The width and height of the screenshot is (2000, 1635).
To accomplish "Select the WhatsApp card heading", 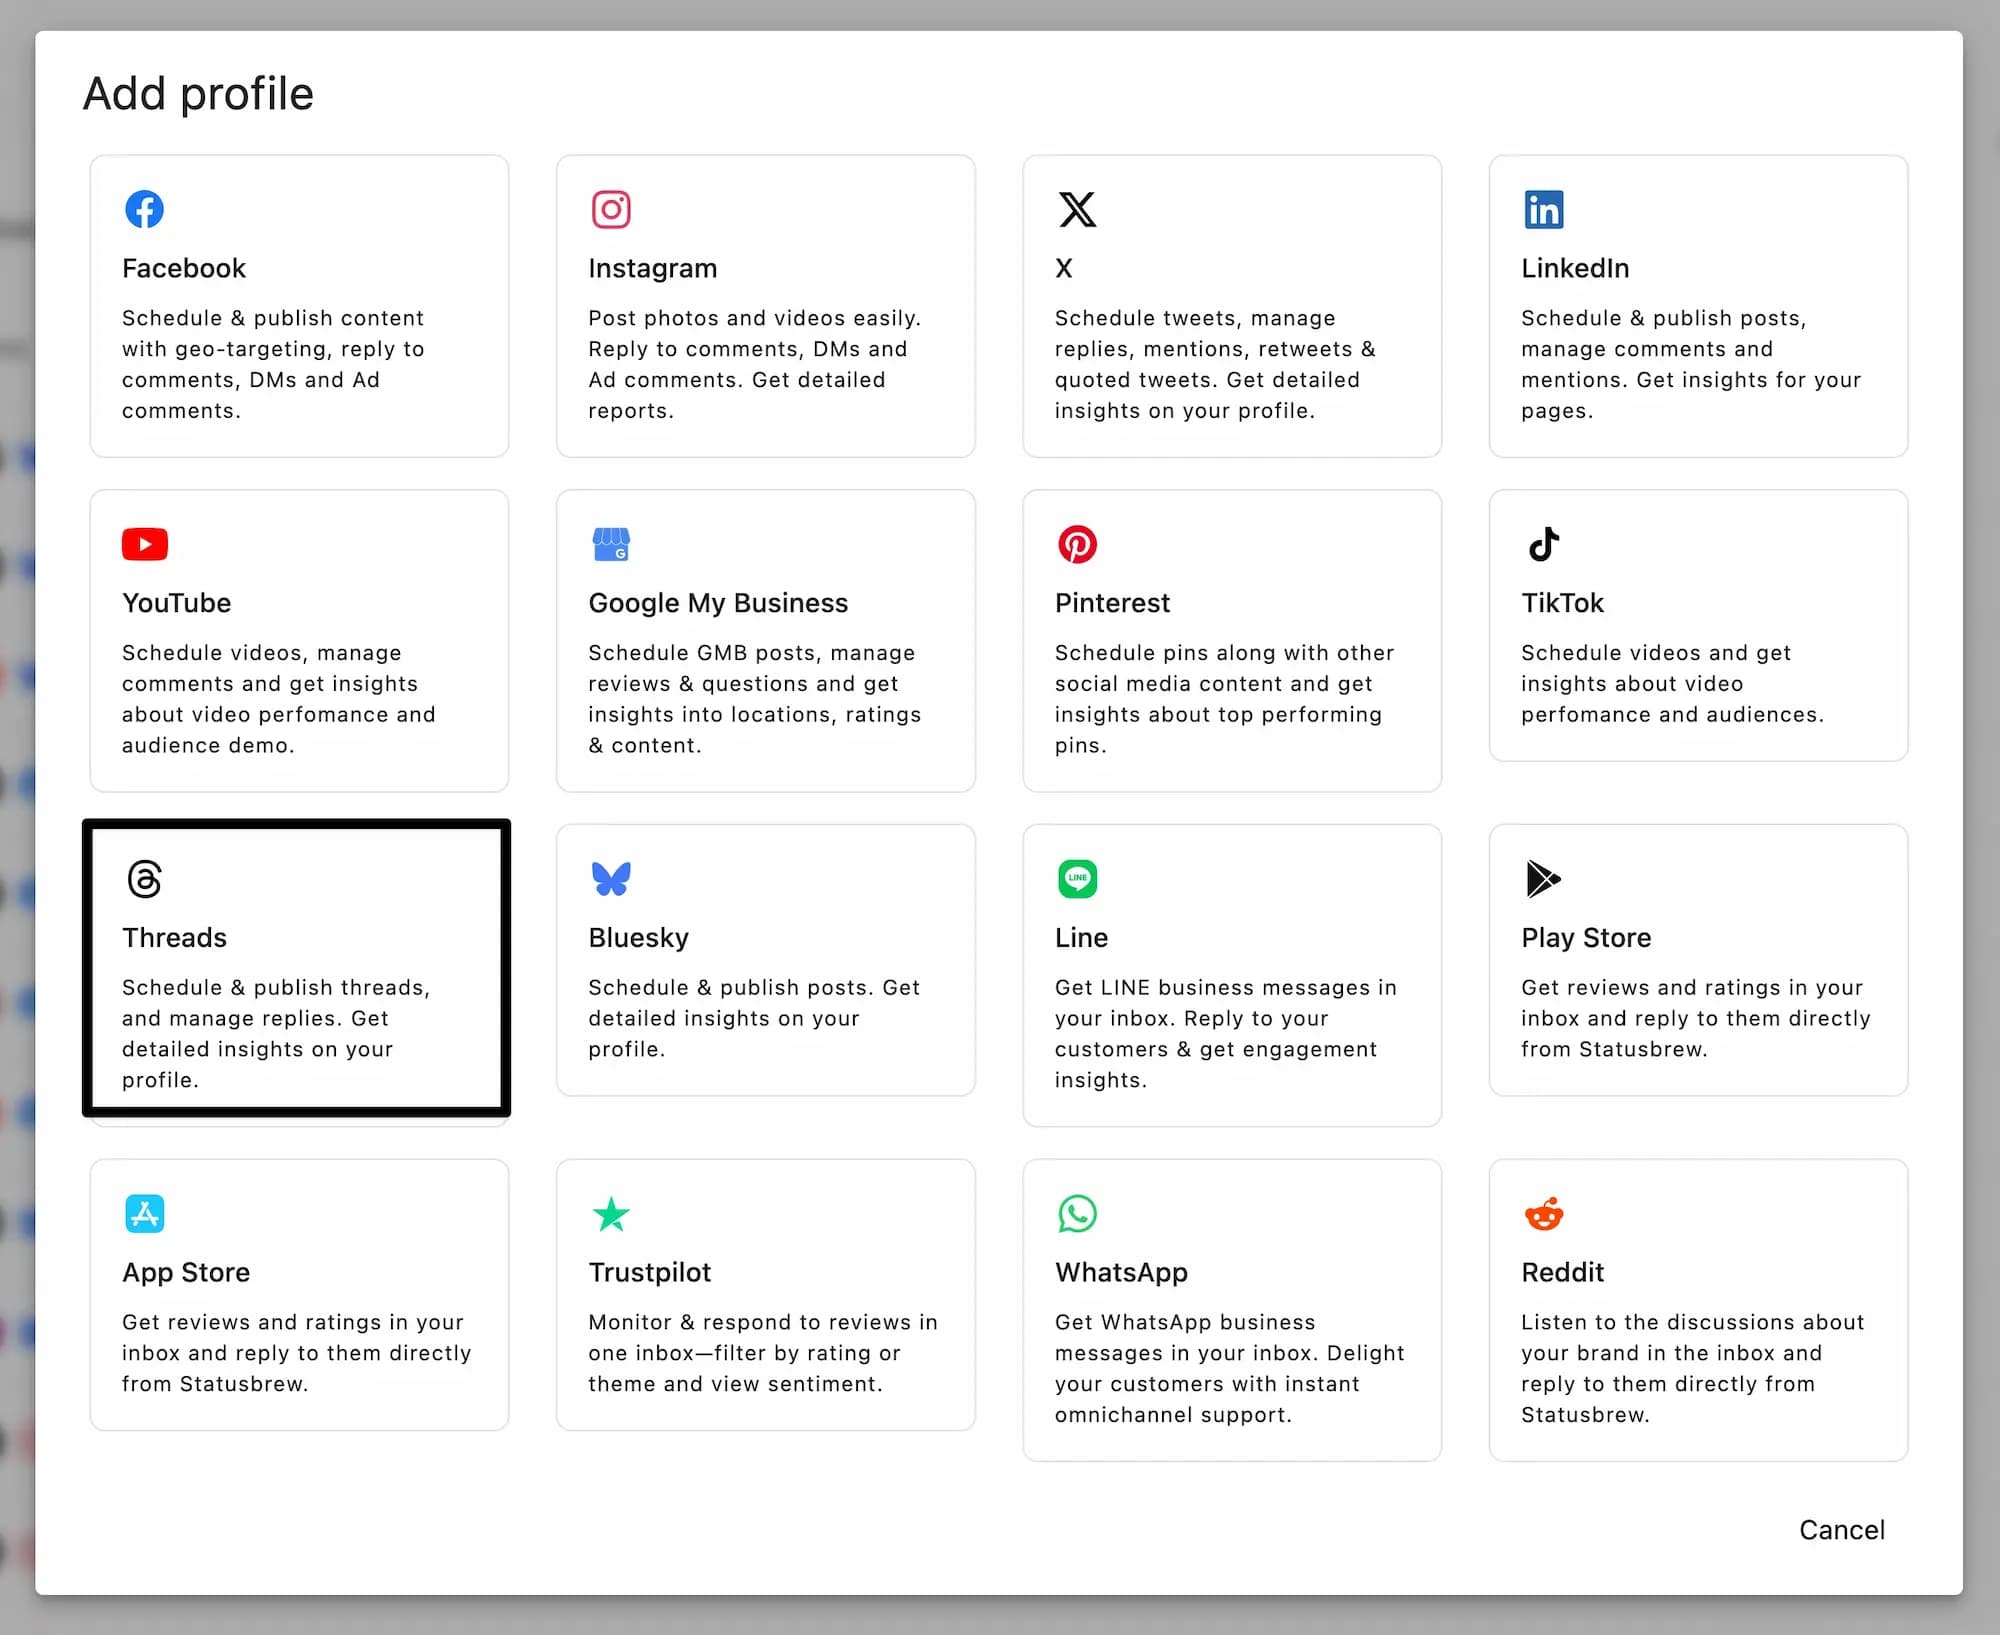I will [1121, 1272].
